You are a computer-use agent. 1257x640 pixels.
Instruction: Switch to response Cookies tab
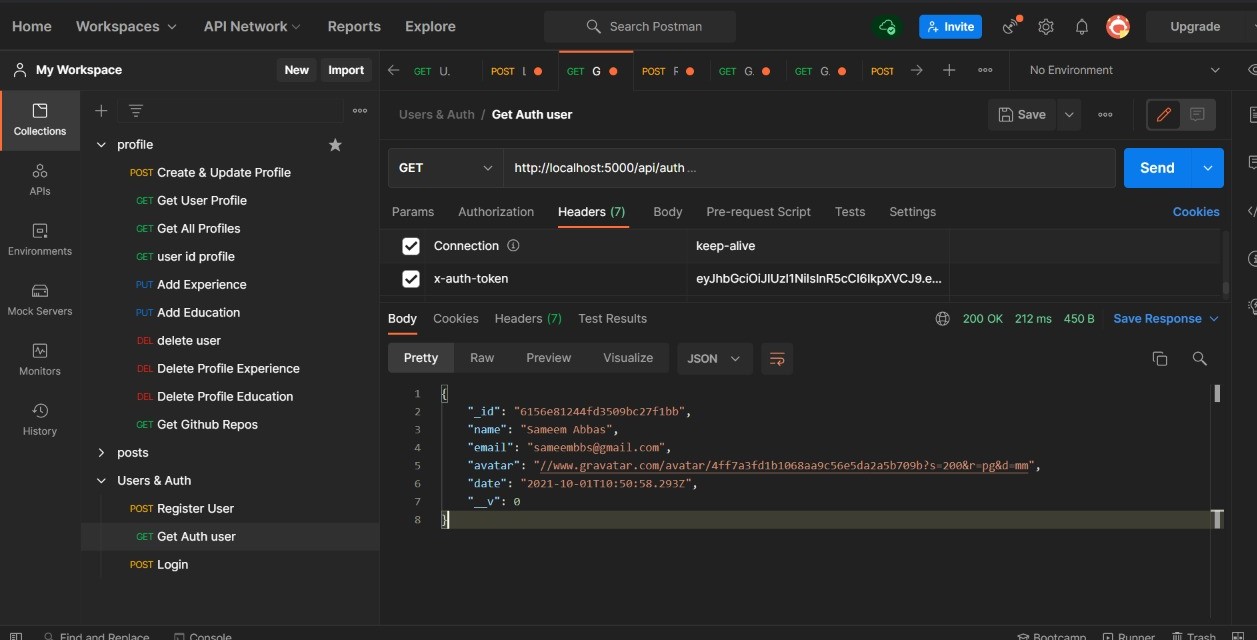[x=456, y=319]
